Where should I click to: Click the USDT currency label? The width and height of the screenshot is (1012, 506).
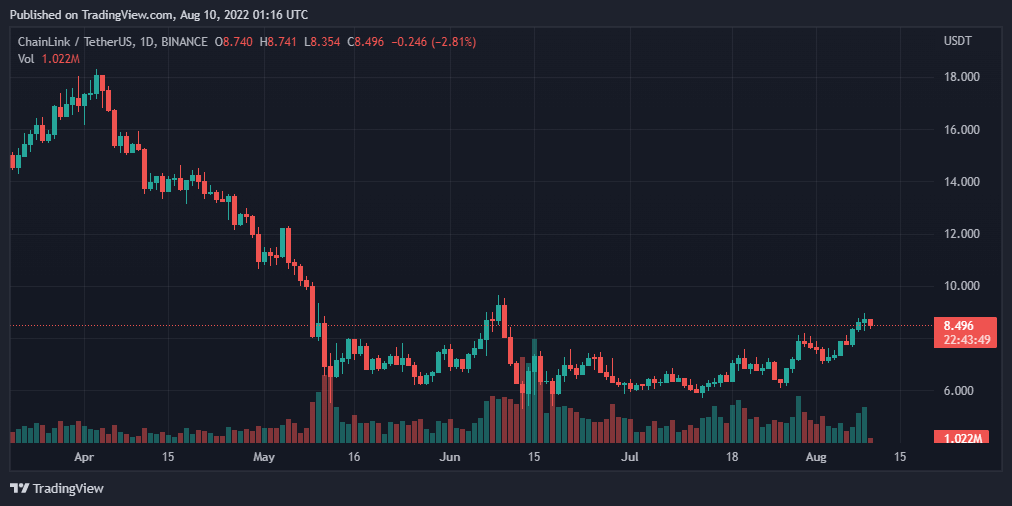(957, 41)
